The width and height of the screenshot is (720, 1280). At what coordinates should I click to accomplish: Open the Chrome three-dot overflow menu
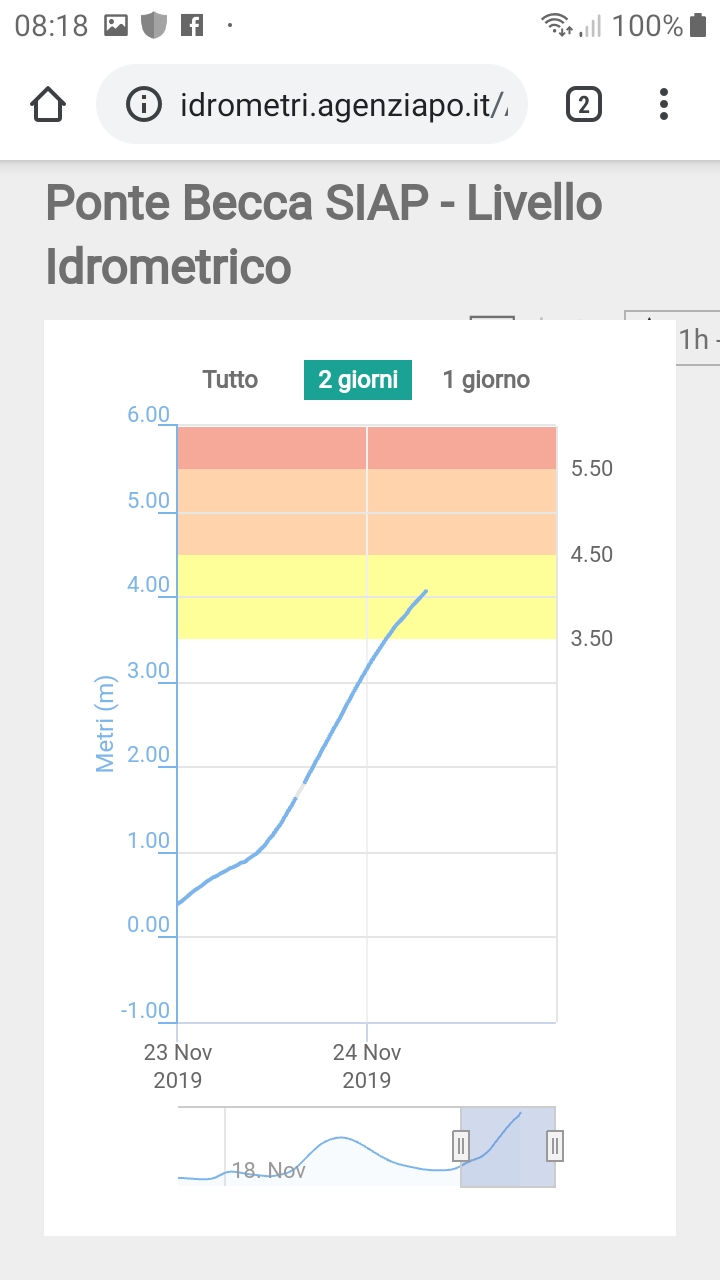pos(664,104)
